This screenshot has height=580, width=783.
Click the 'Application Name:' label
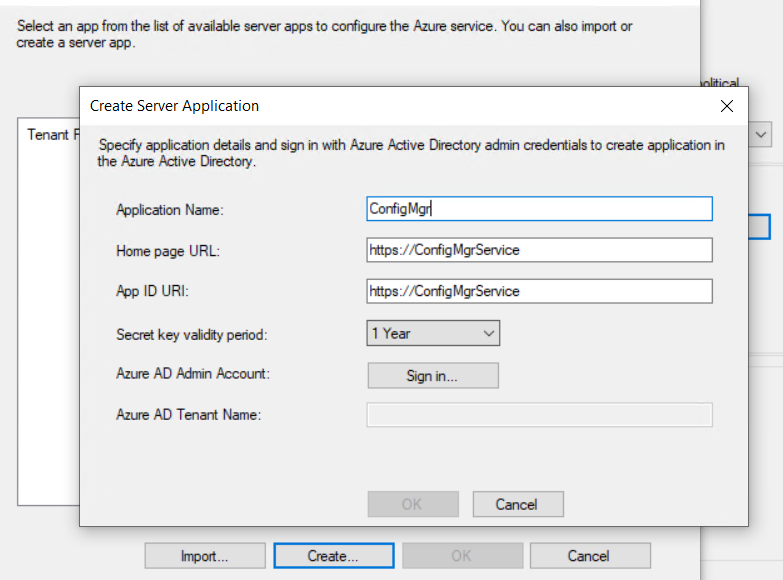click(171, 210)
